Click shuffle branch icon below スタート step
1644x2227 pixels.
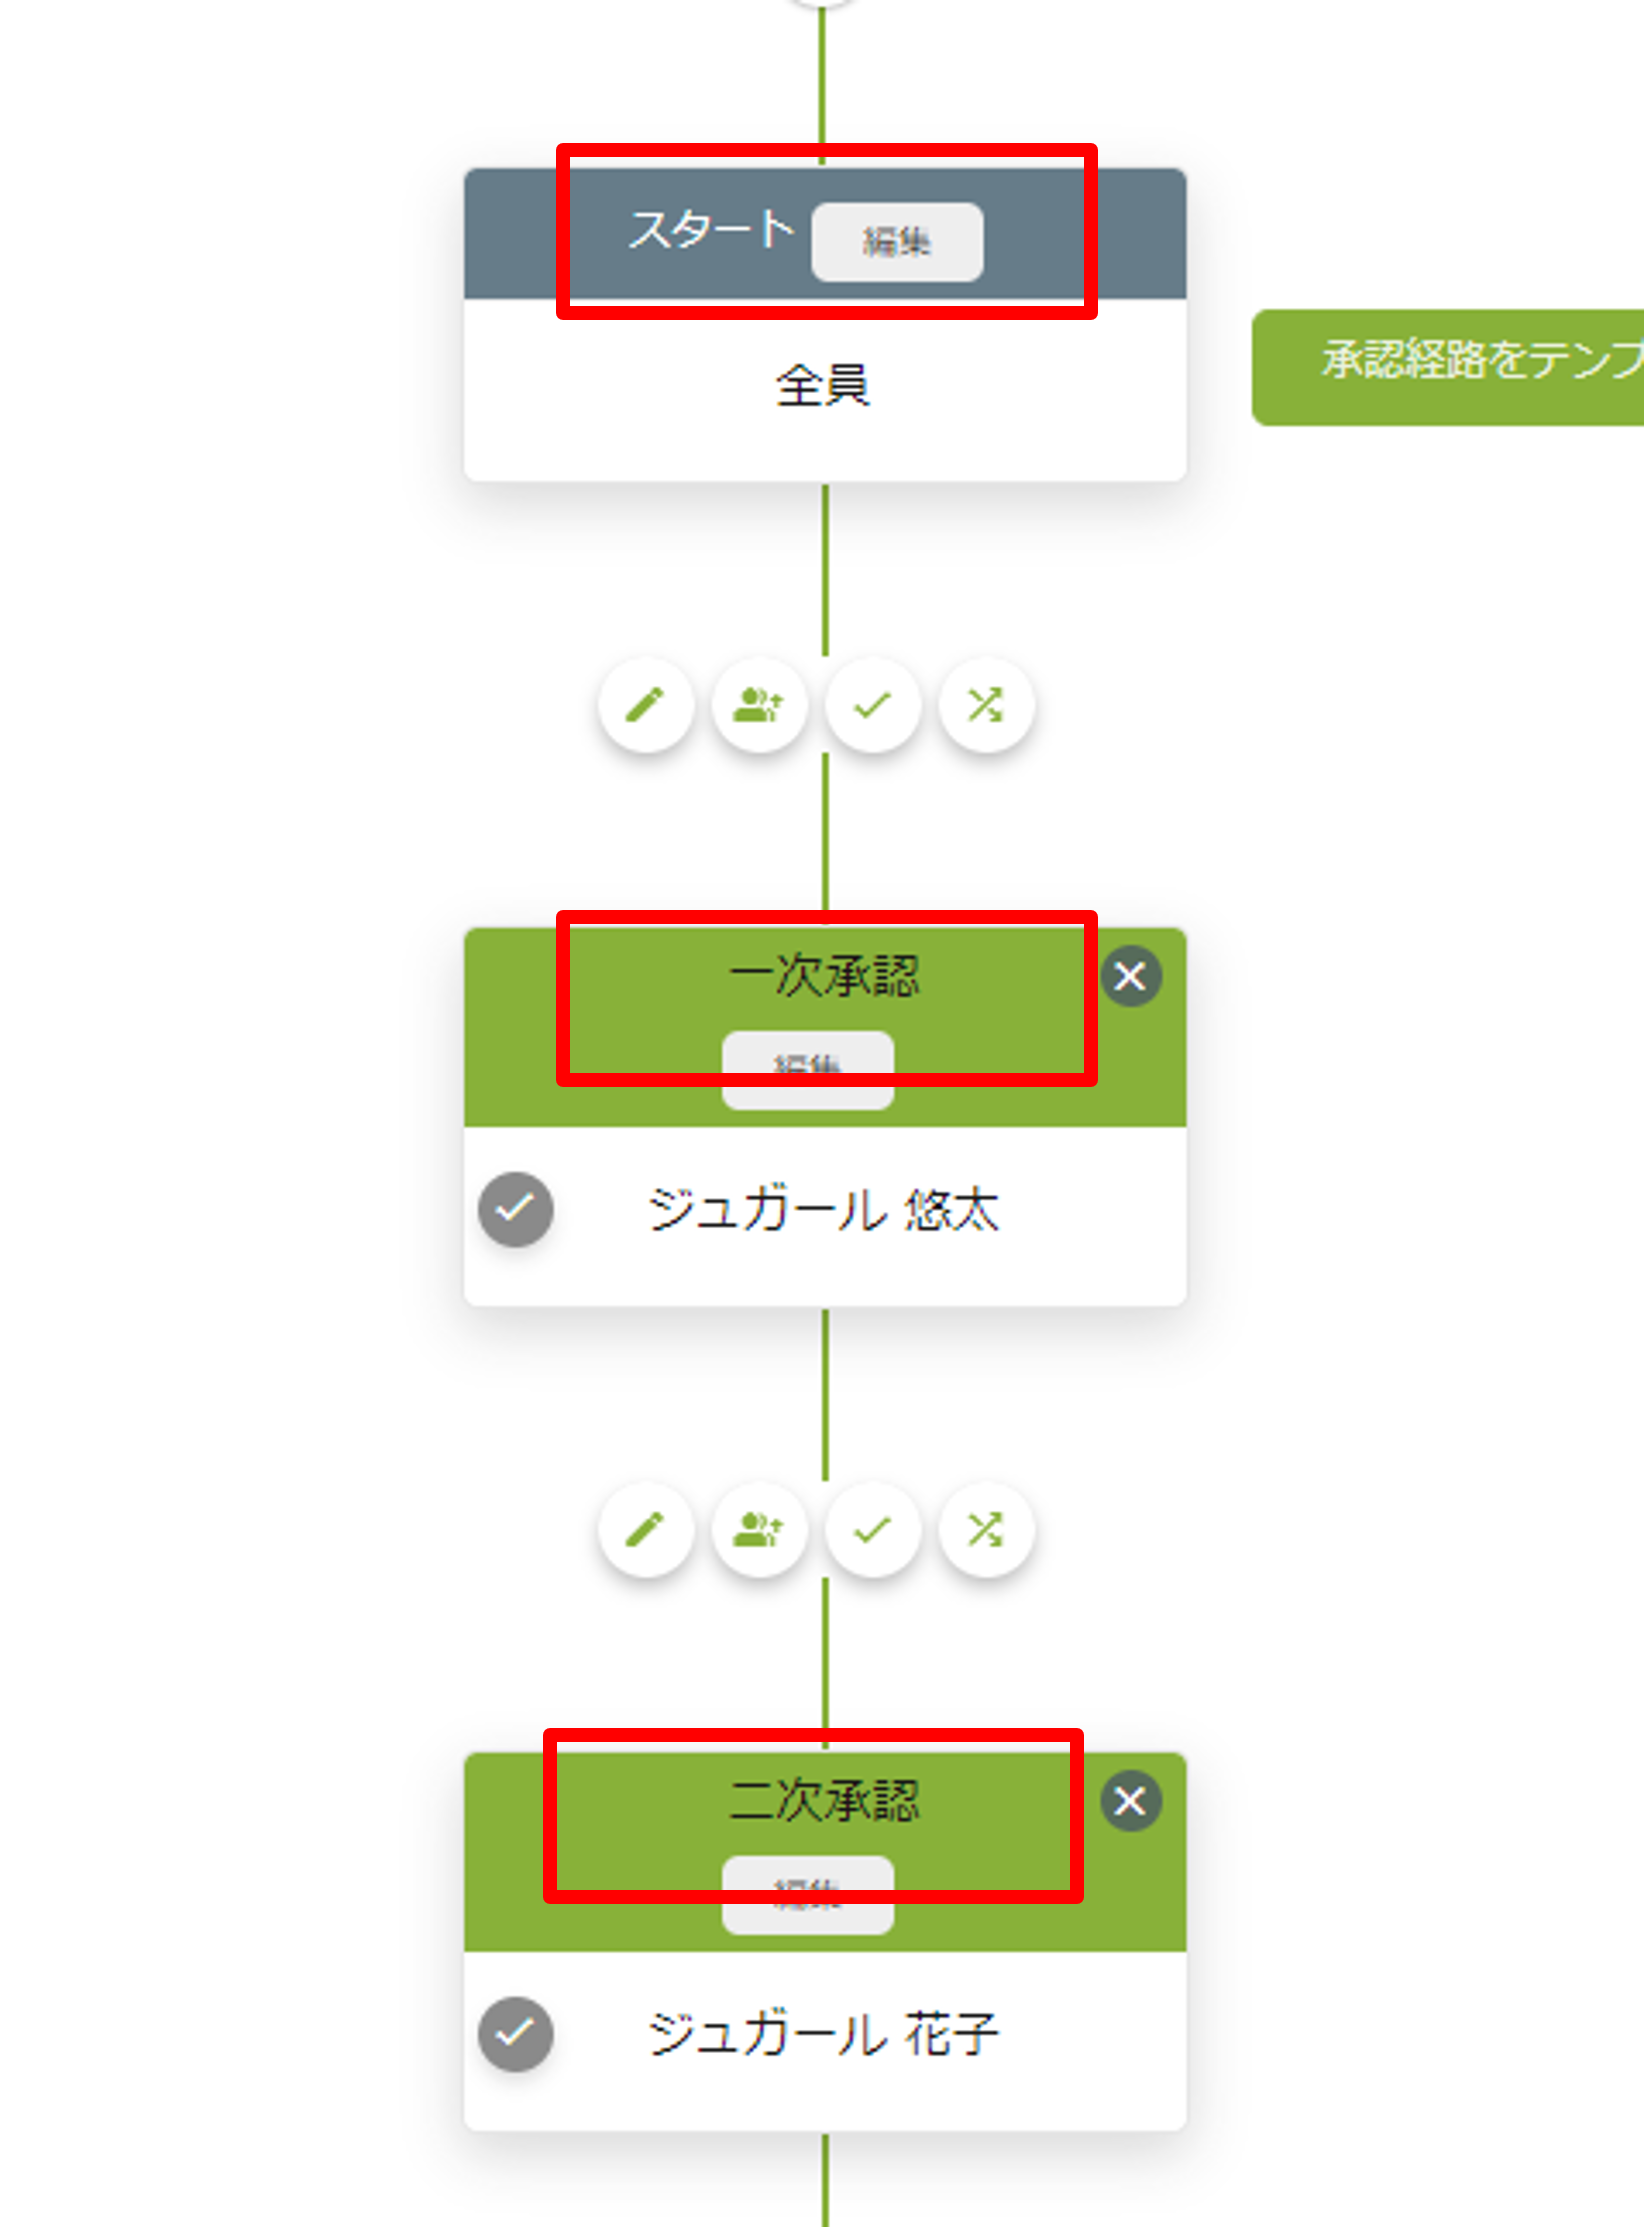pos(986,705)
